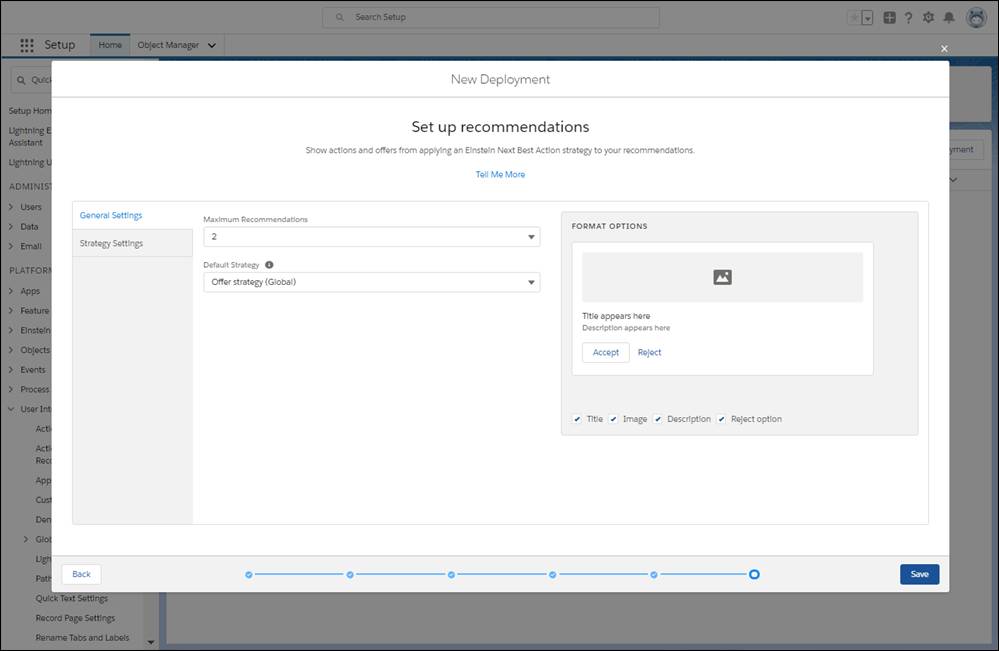This screenshot has height=651, width=999.
Task: Click the third progress step indicator
Action: [451, 575]
